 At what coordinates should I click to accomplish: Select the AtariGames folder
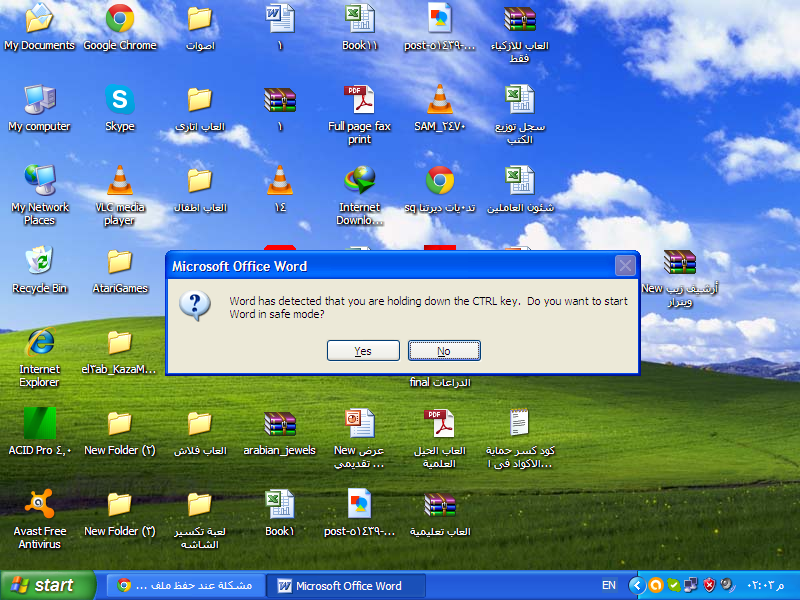point(120,269)
